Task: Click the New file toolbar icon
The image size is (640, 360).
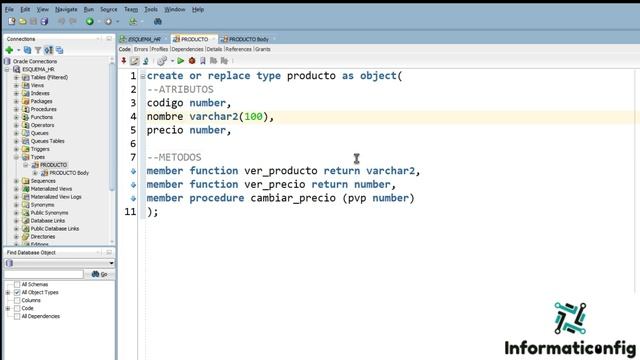Action: click(12, 21)
